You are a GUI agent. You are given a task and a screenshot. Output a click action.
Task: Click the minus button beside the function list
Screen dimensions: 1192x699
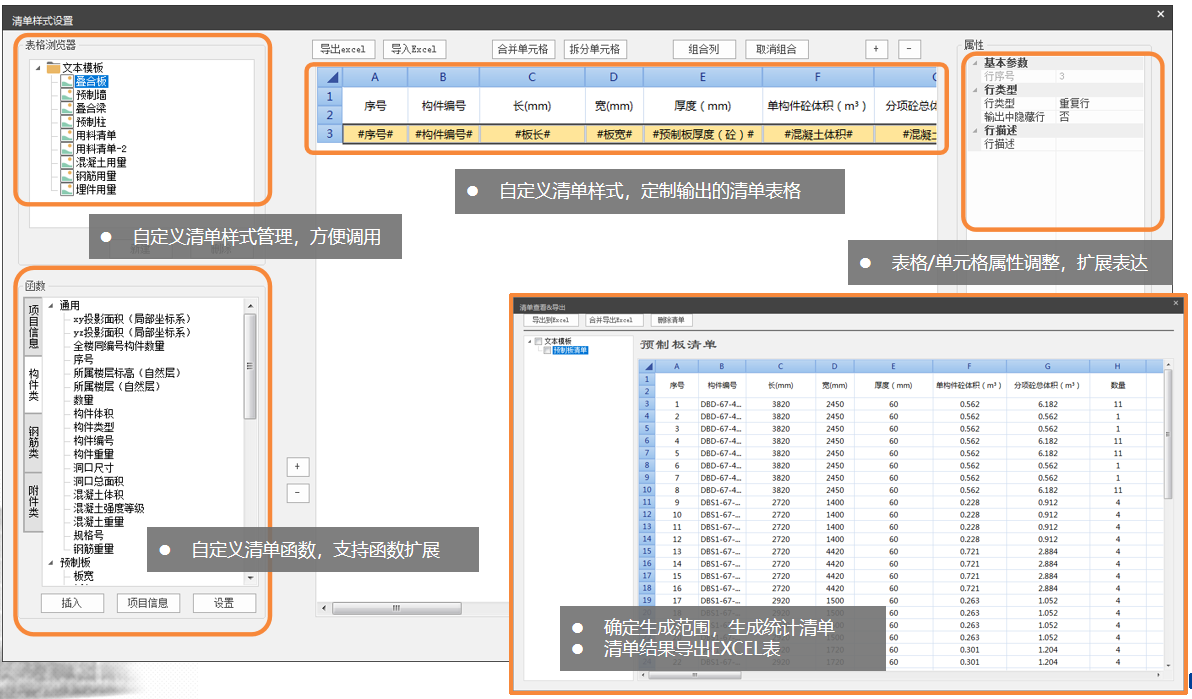click(x=298, y=493)
